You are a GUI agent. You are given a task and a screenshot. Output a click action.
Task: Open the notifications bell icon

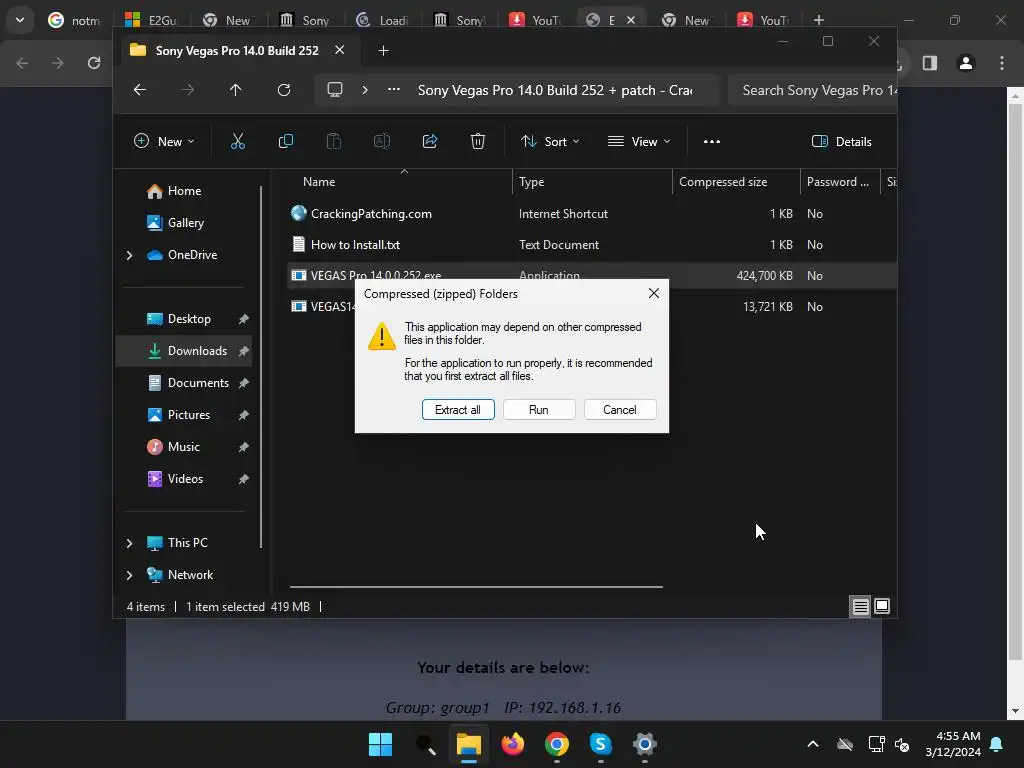point(996,744)
